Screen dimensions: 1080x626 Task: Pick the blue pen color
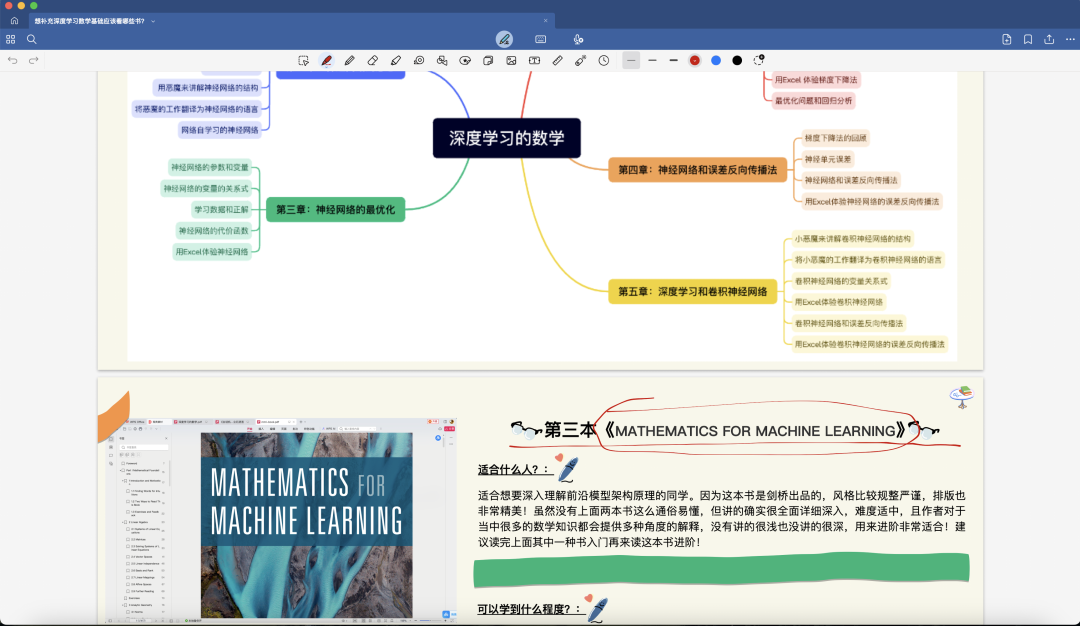(x=716, y=61)
